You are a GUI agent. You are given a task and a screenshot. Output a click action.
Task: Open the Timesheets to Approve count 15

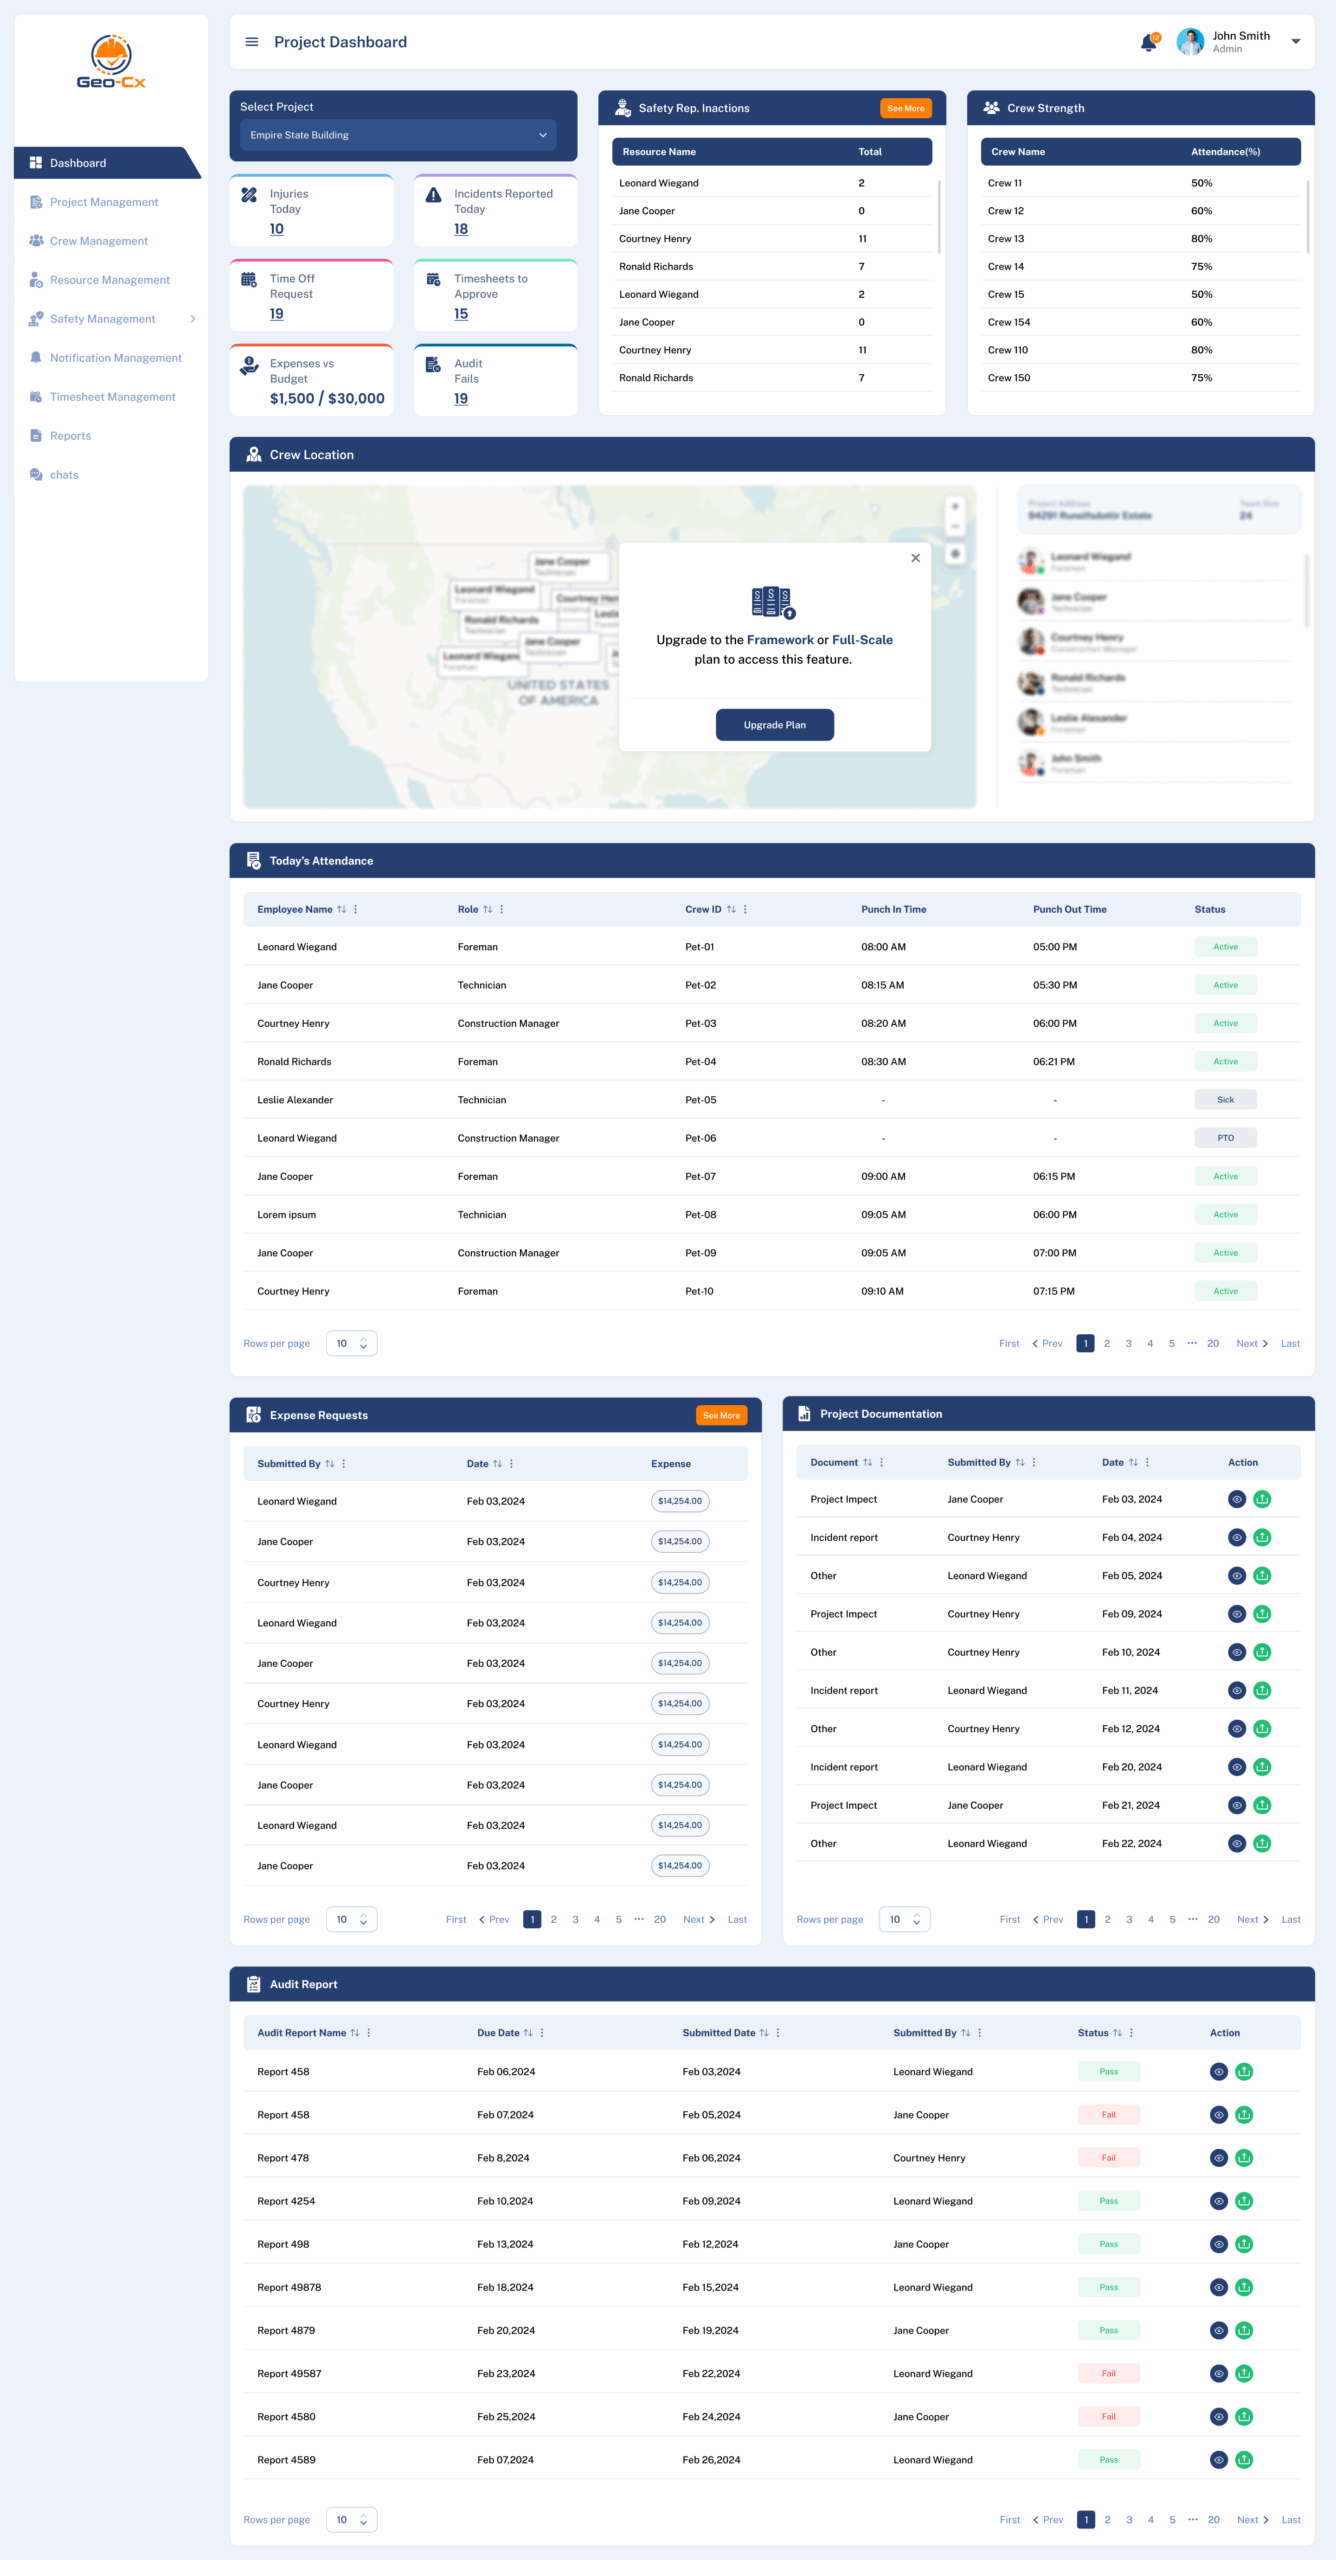(x=461, y=314)
